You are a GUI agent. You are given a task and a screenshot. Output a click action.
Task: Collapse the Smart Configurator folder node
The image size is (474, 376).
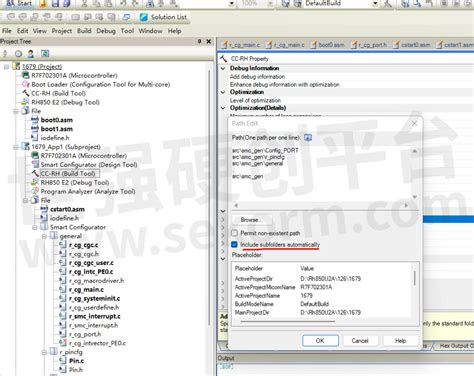click(x=35, y=227)
